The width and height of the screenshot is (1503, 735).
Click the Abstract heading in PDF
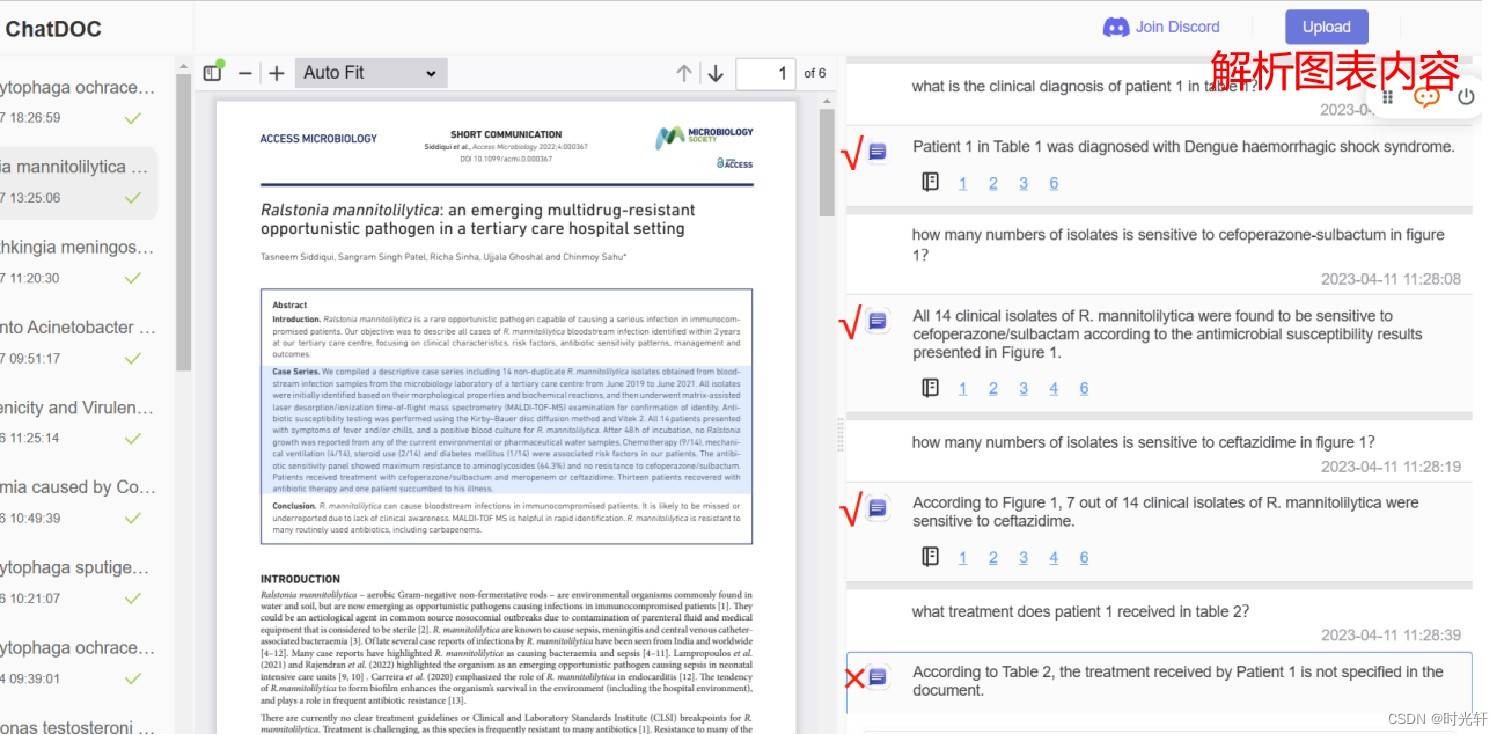click(290, 304)
